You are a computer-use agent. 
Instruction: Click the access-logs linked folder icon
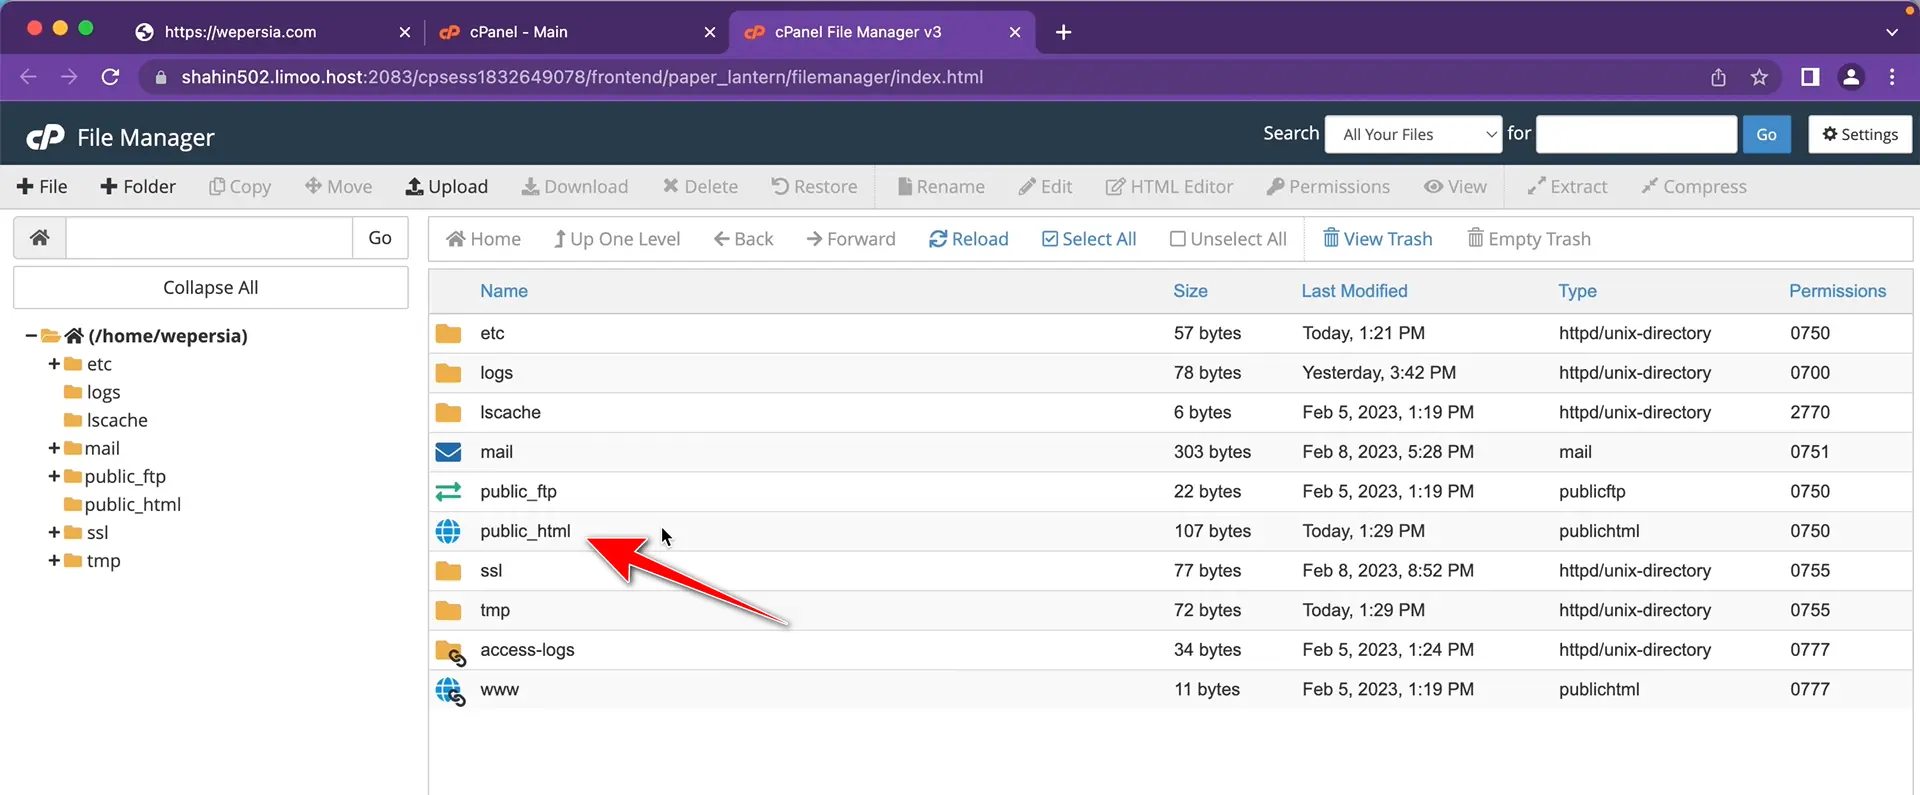pyautogui.click(x=450, y=653)
